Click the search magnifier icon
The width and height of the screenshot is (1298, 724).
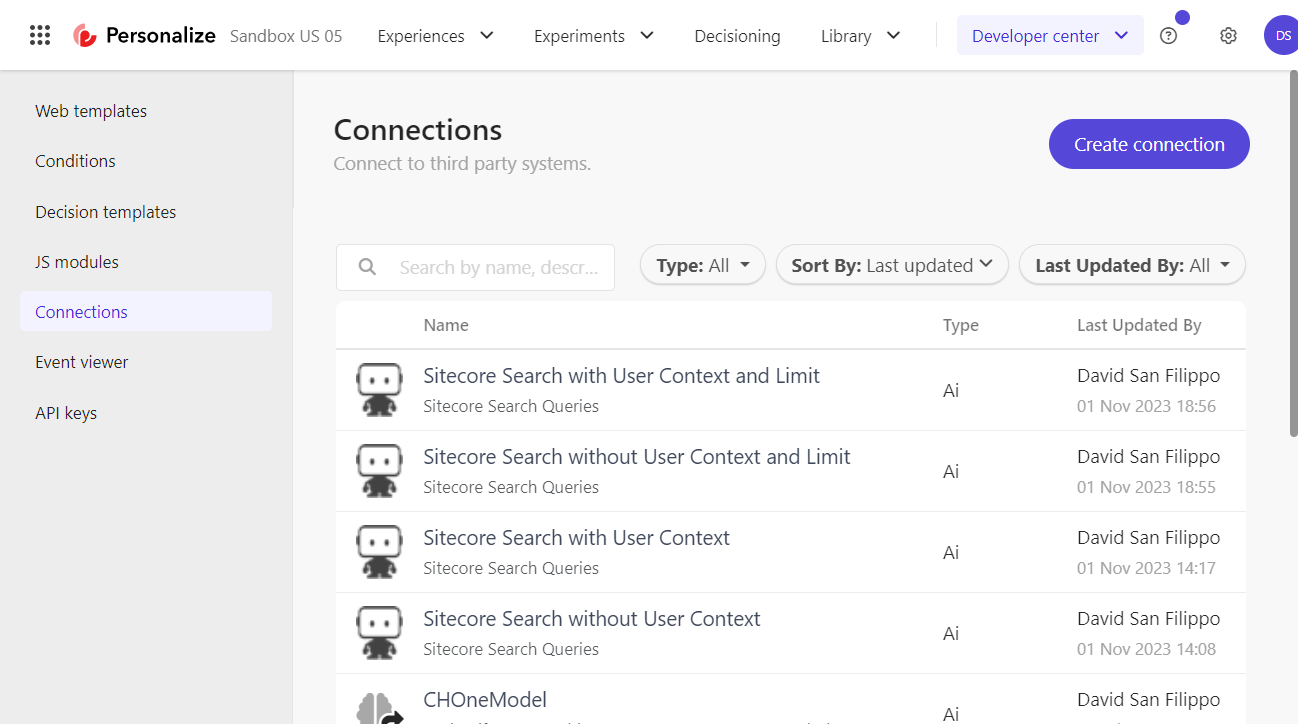(366, 266)
